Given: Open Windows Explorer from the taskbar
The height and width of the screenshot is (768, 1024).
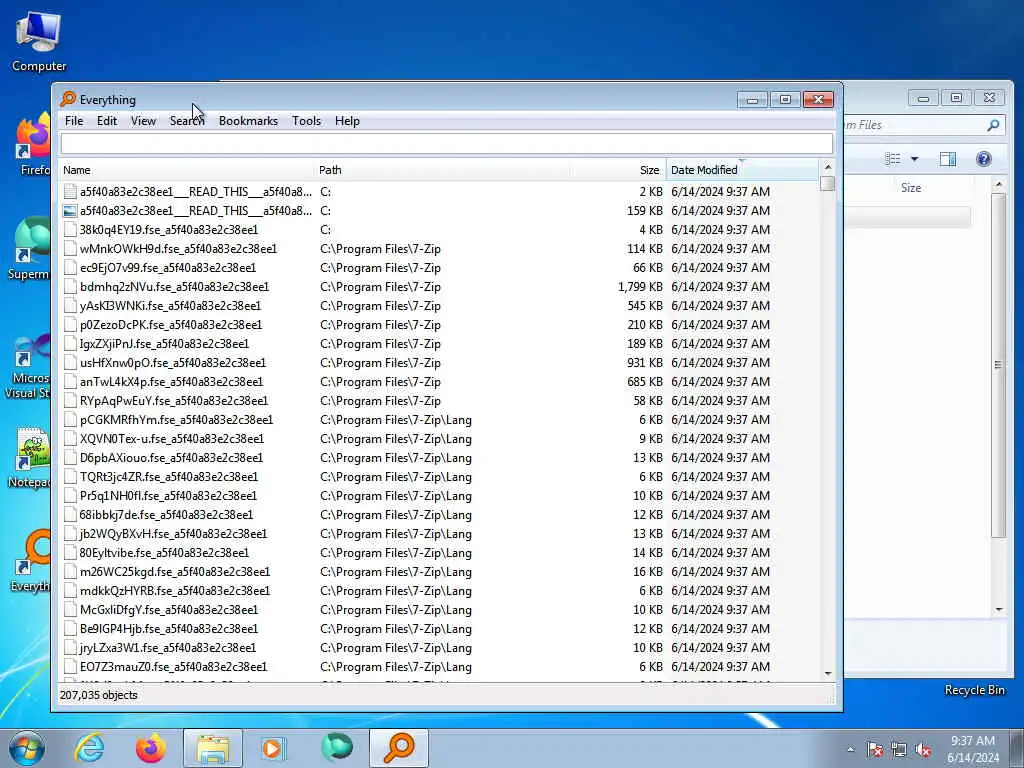Looking at the screenshot, I should tap(213, 748).
